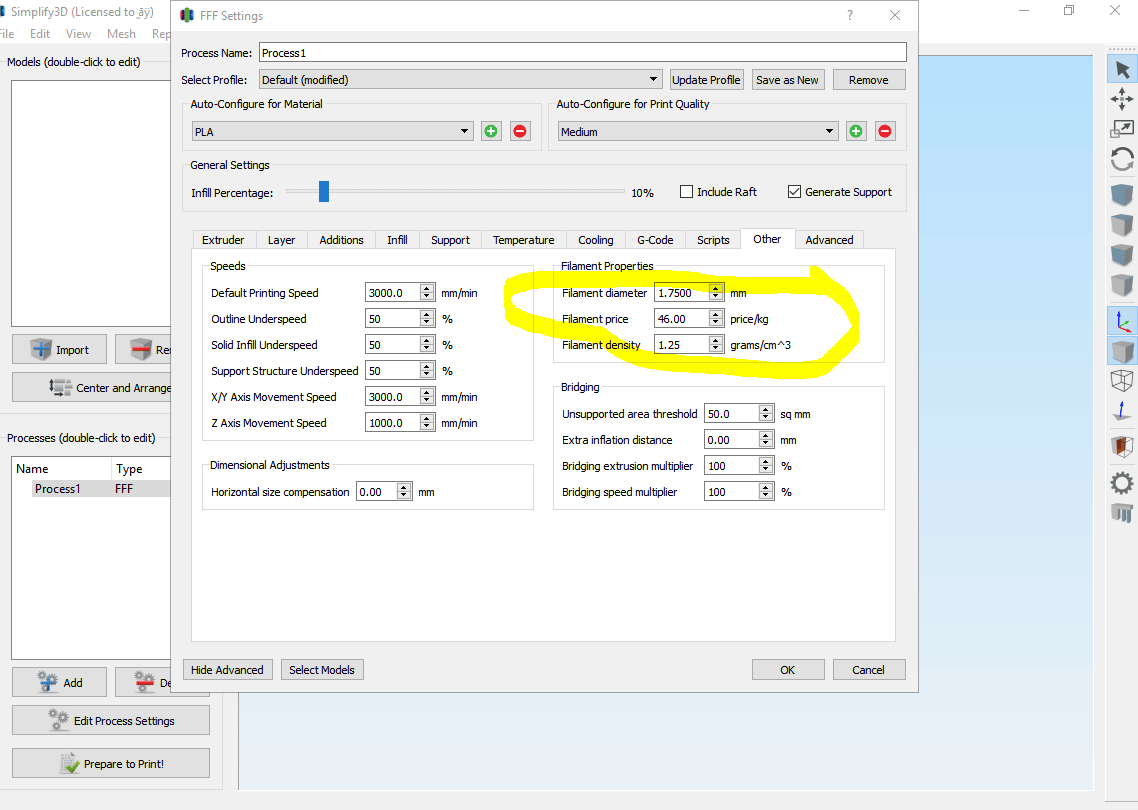
Task: Click the help question mark in FFF Settings
Action: click(850, 15)
